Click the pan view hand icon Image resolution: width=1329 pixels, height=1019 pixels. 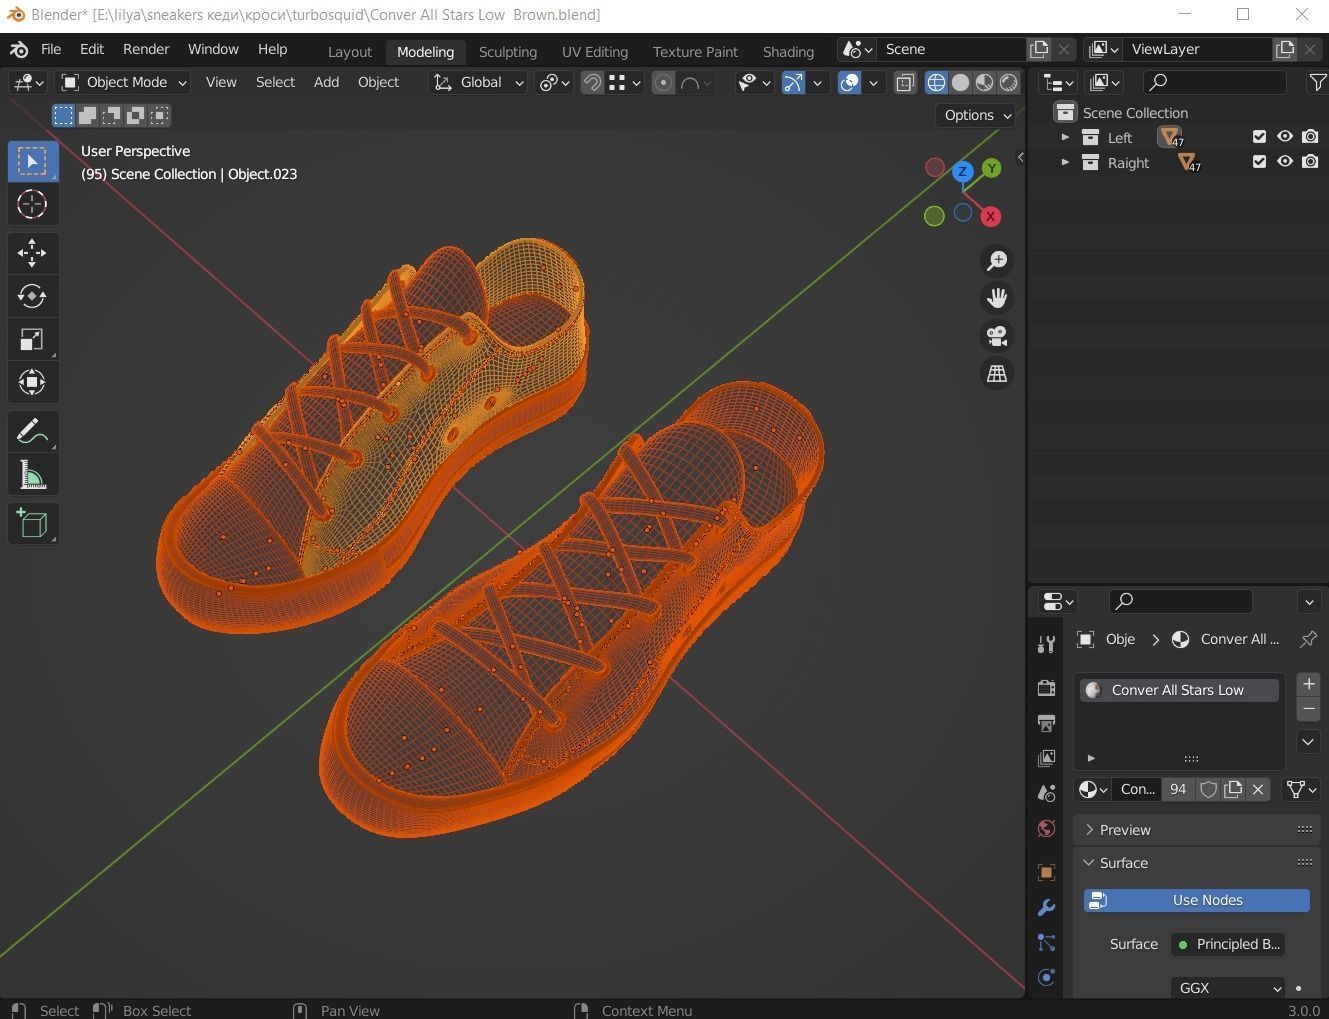(x=997, y=298)
